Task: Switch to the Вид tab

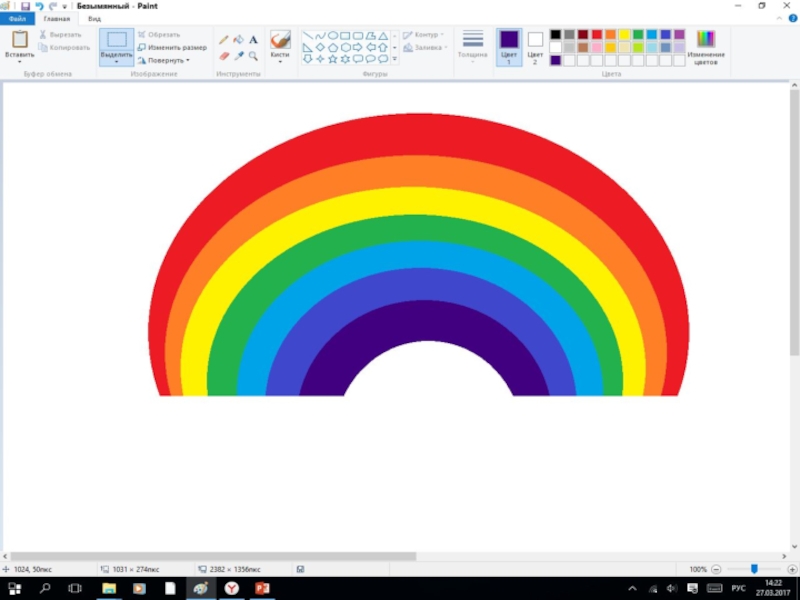Action: pyautogui.click(x=94, y=19)
